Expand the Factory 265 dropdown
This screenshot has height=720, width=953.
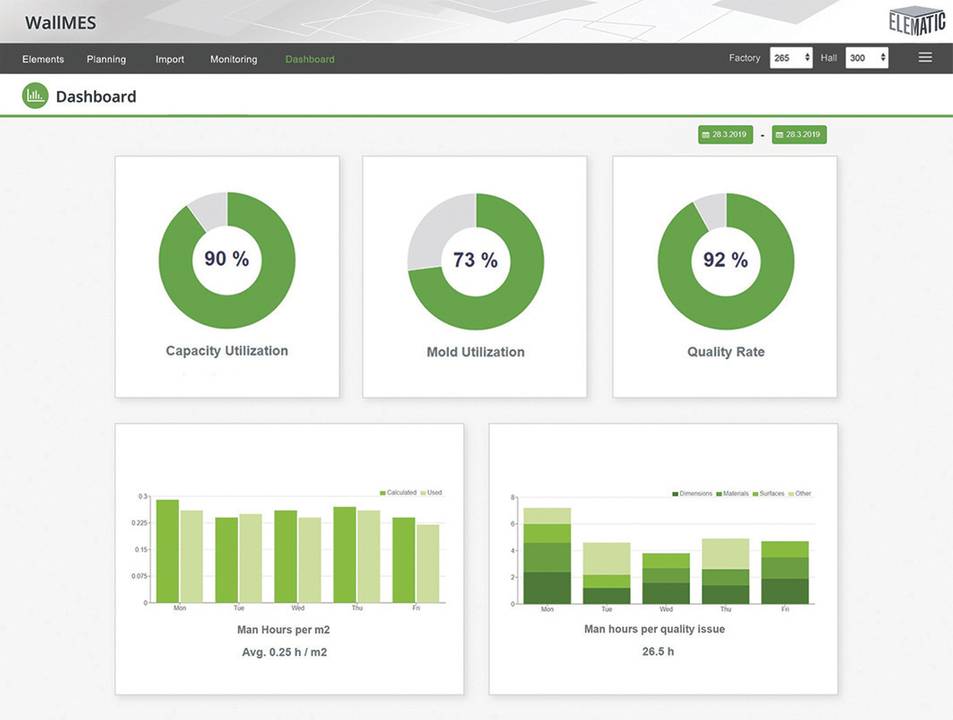click(x=791, y=58)
